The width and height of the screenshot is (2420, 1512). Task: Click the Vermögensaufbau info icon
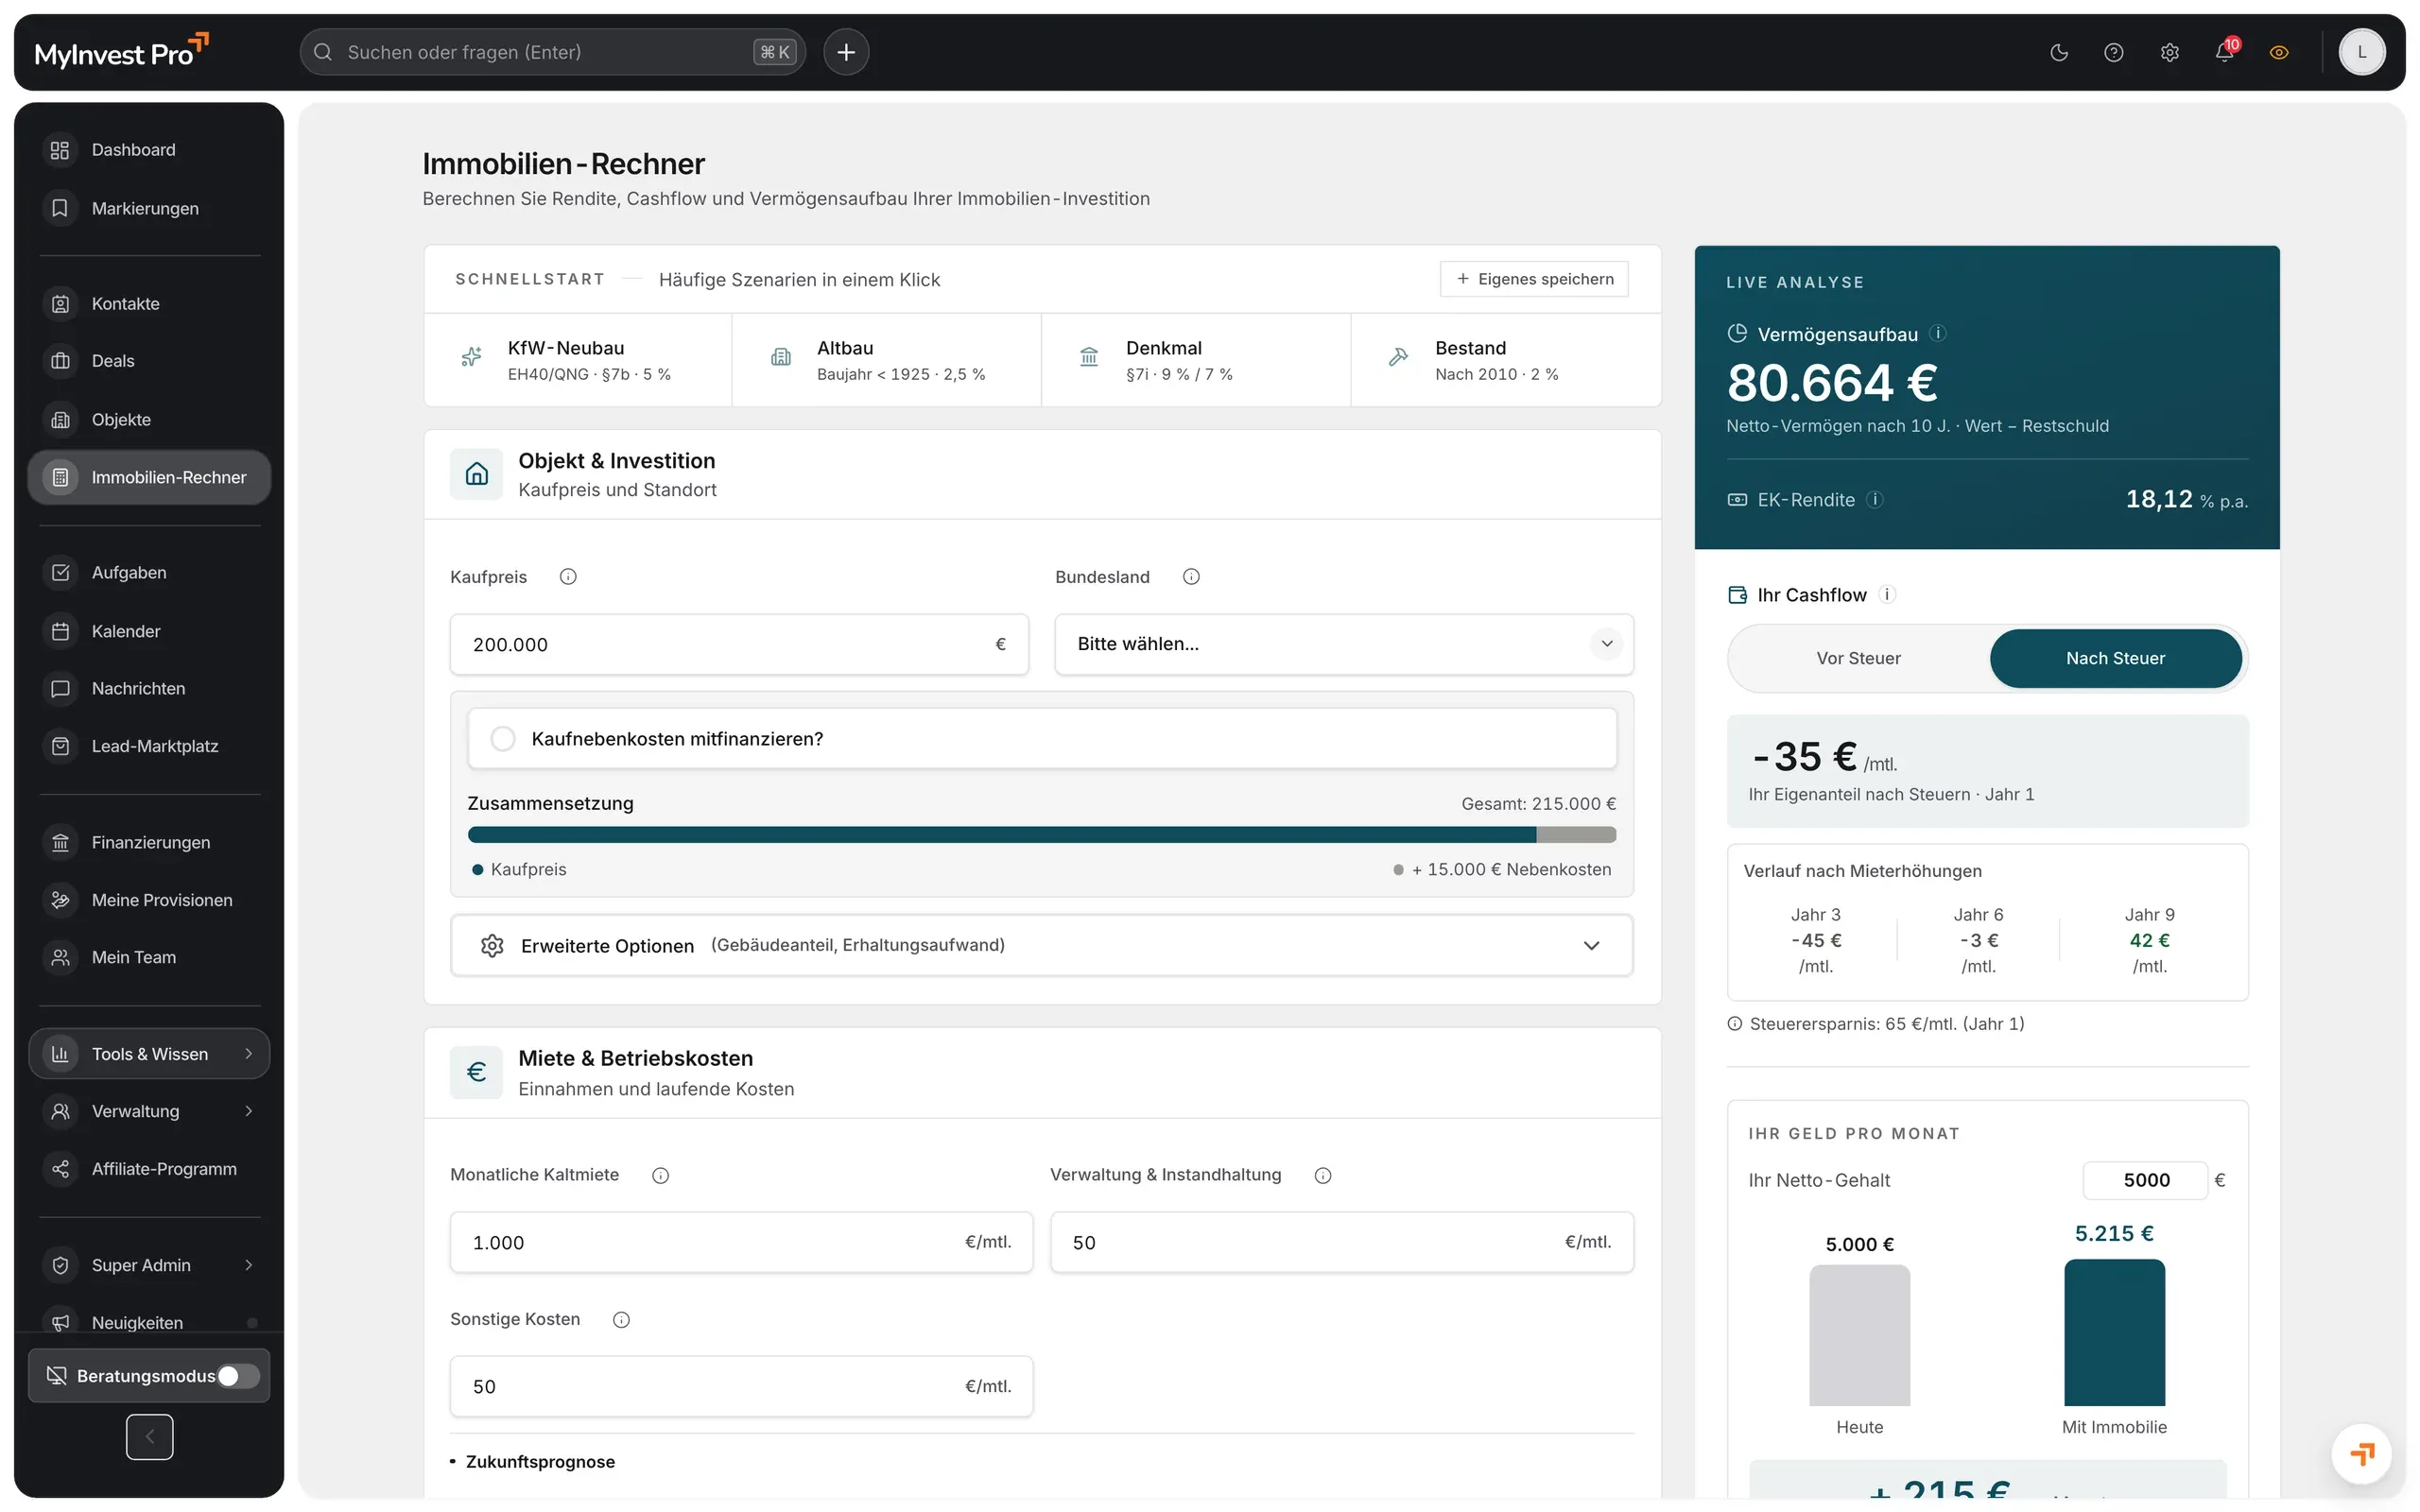[1937, 333]
